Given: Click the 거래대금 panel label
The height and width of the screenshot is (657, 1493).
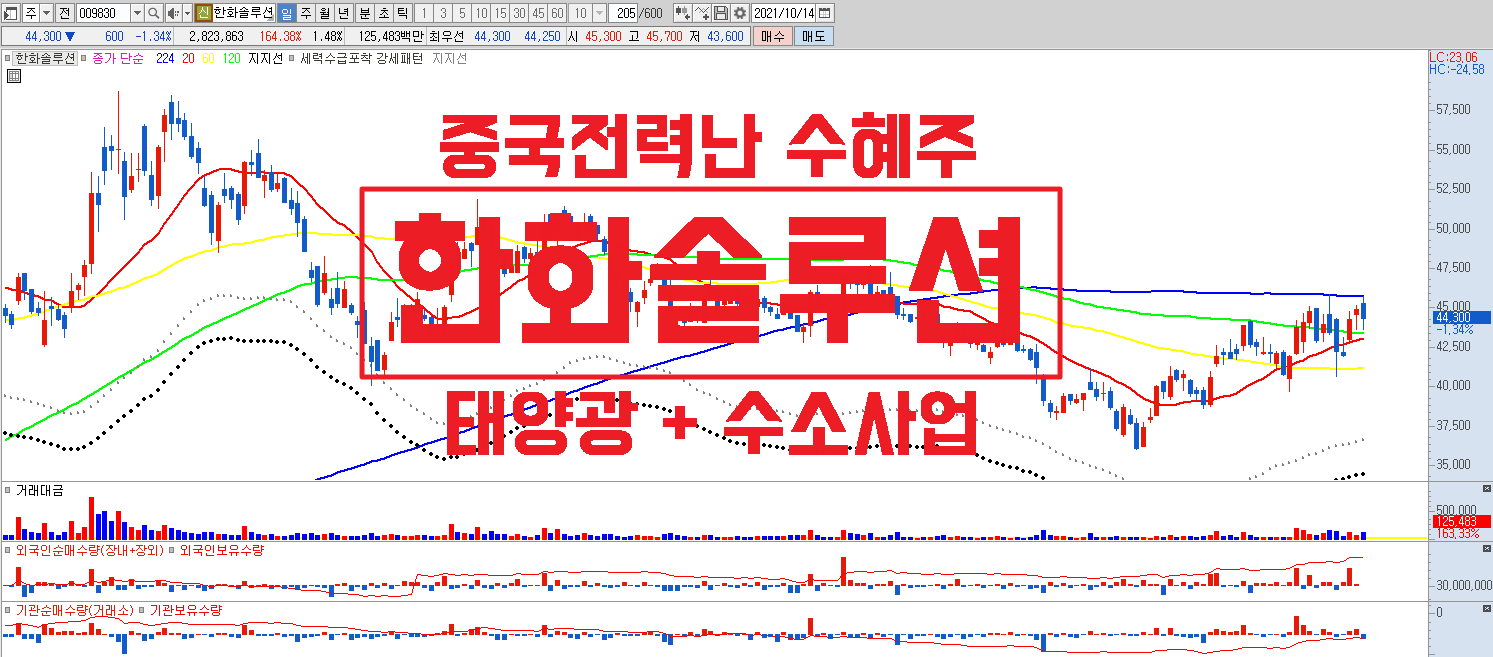Looking at the screenshot, I should [x=39, y=491].
